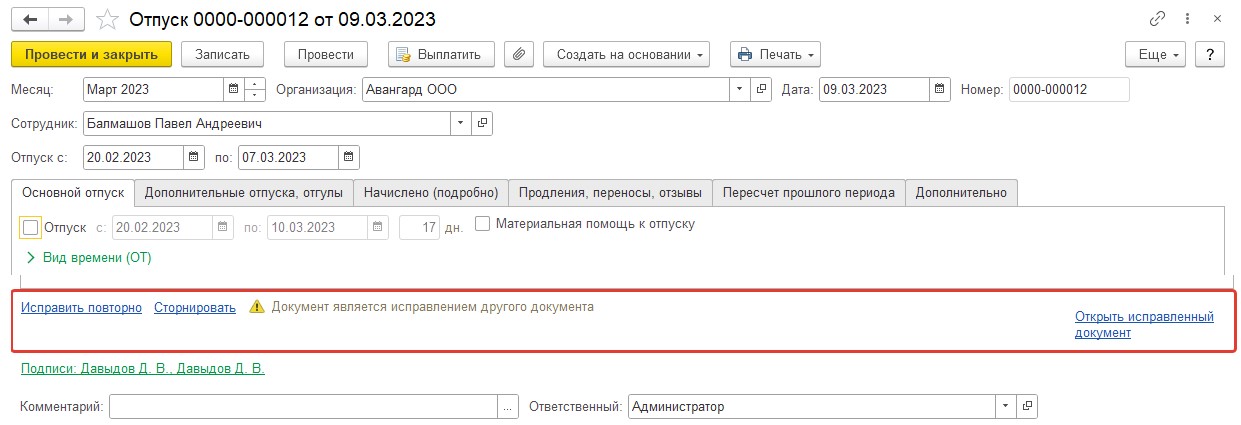Viewport: 1241px width, 425px height.
Task: Expand the Сотрудник dropdown list
Action: point(461,123)
